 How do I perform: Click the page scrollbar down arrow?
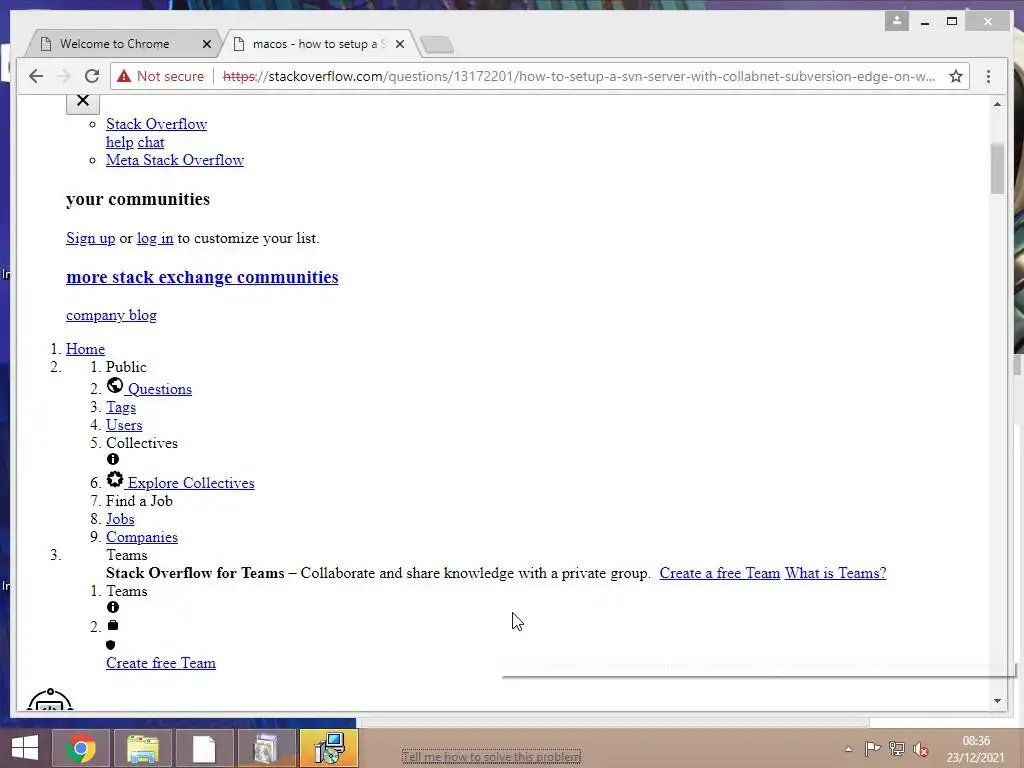(997, 701)
